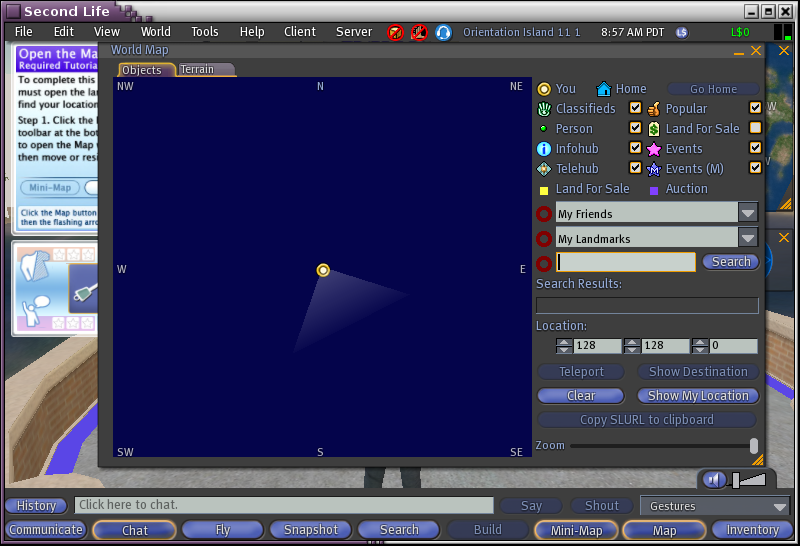Image resolution: width=800 pixels, height=546 pixels.
Task: Mute audio using the speaker icon
Action: pyautogui.click(x=714, y=480)
